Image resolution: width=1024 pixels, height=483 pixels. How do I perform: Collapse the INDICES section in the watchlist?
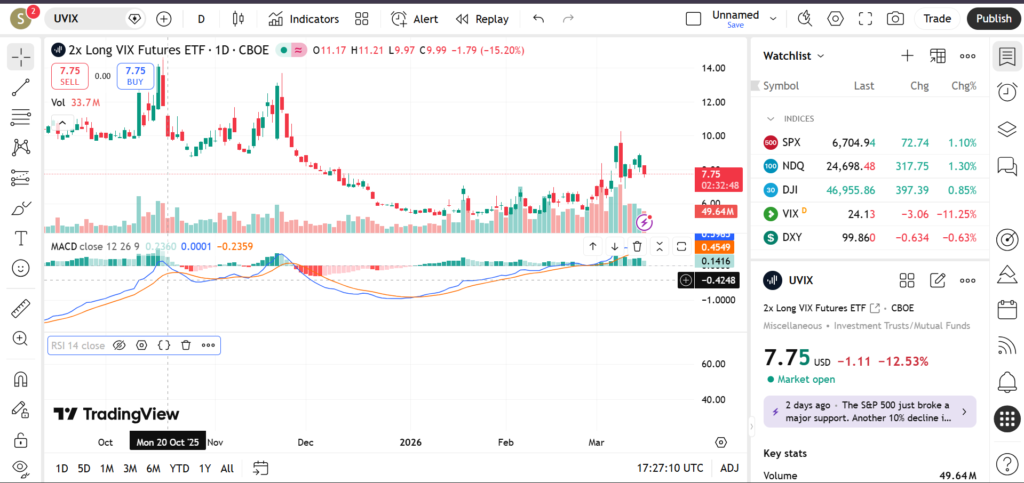pyautogui.click(x=771, y=118)
